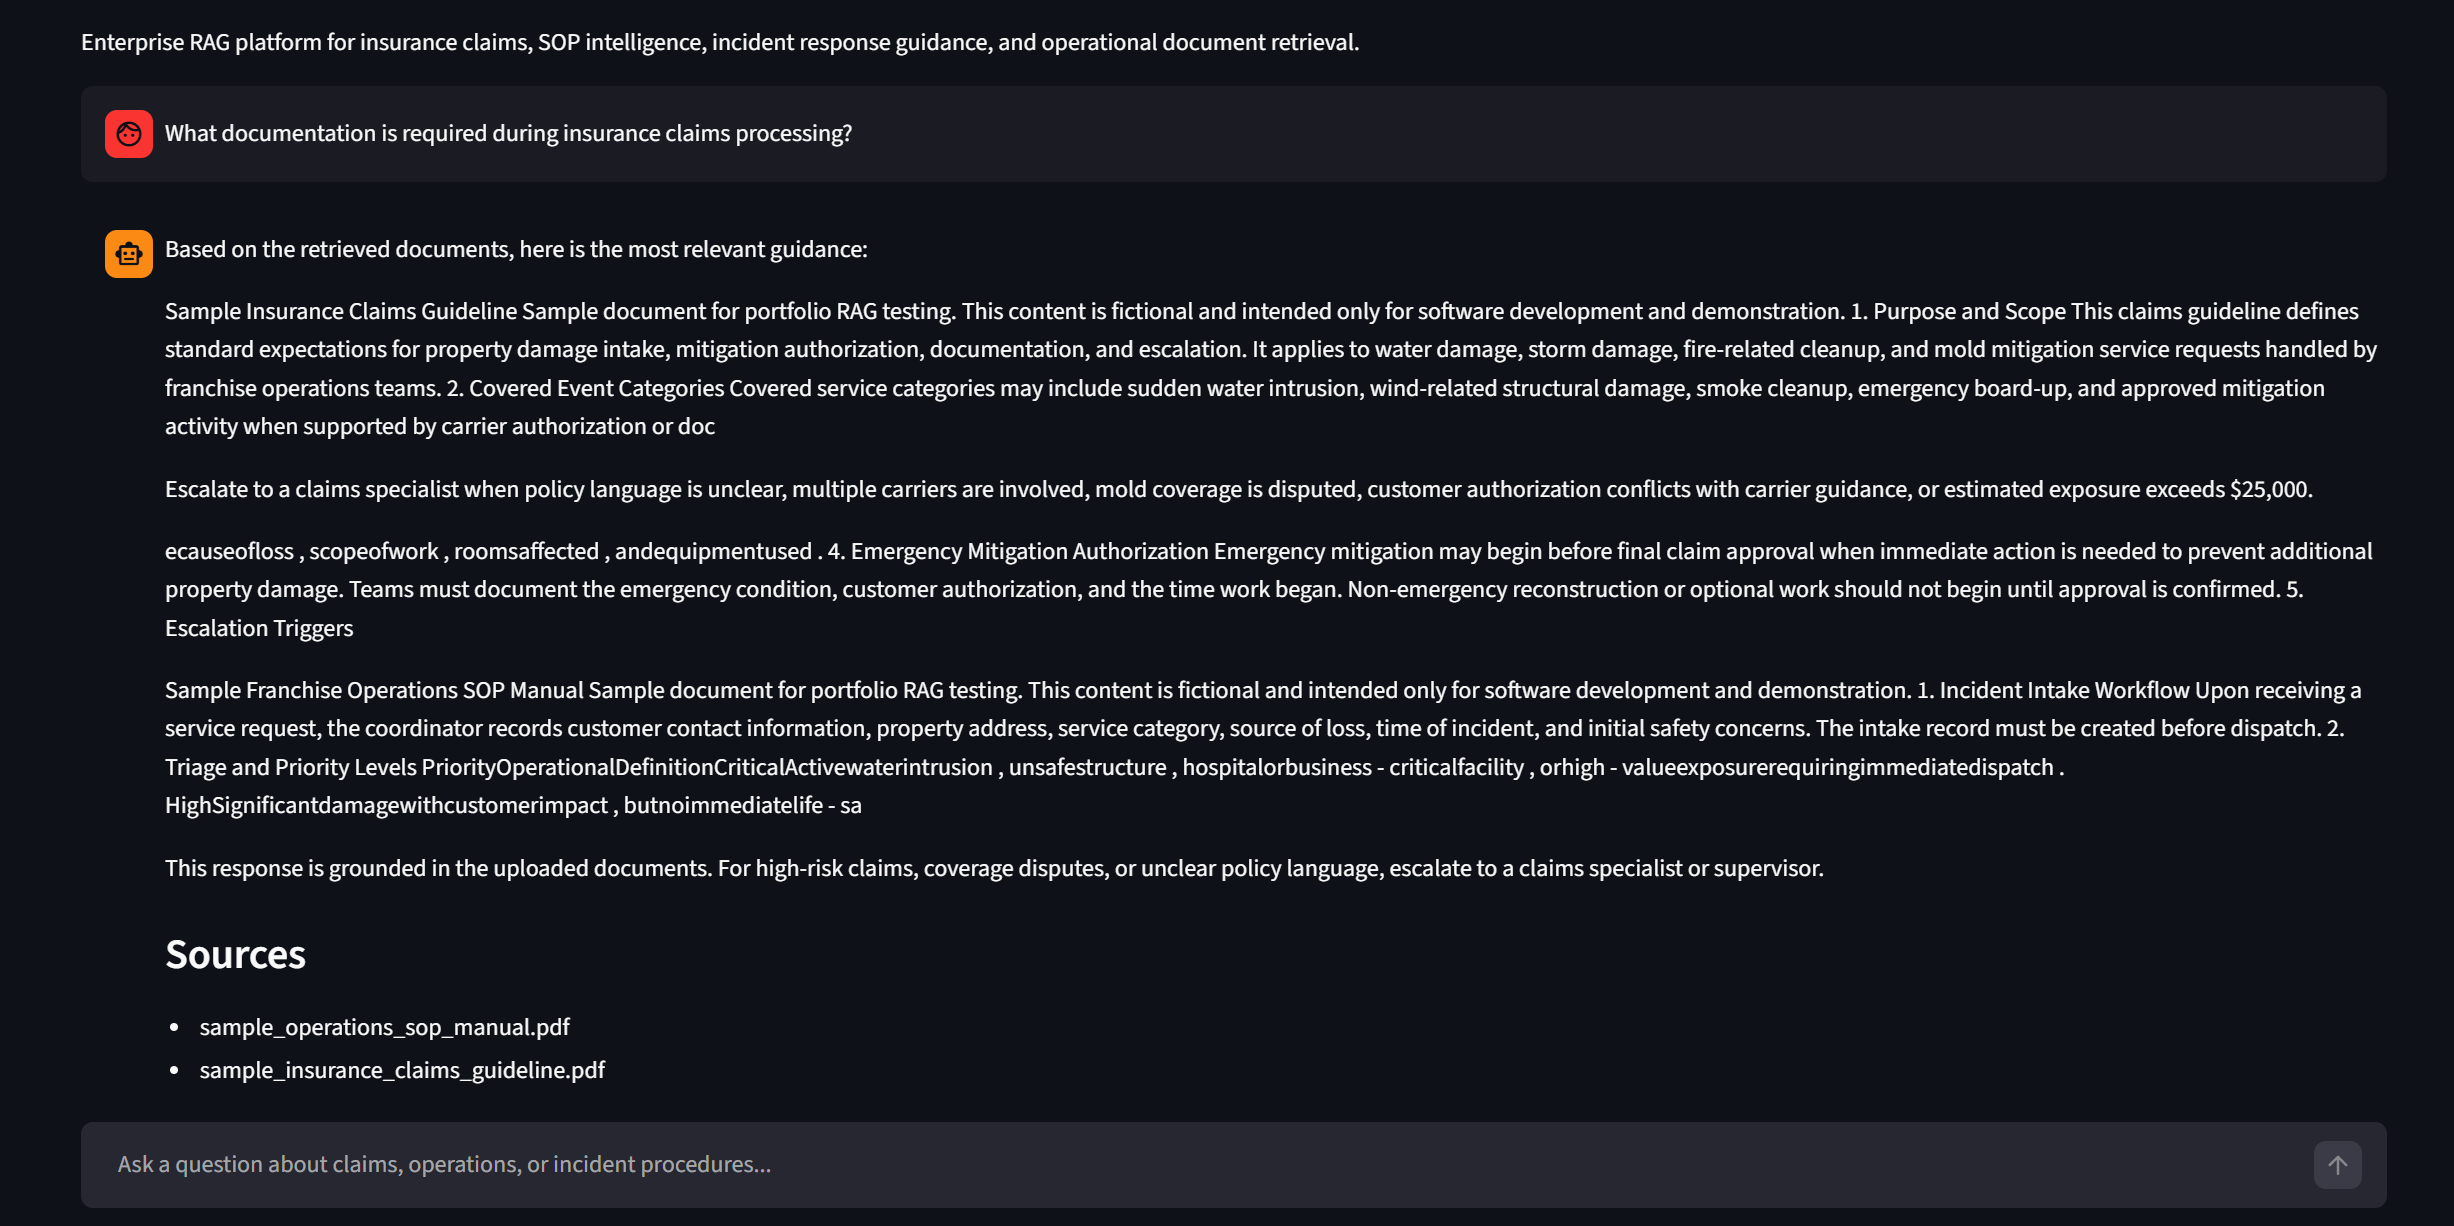Click the bullet before sample_operations_sop_manual.pdf
Image resolution: width=2454 pixels, height=1226 pixels.
click(x=174, y=1027)
